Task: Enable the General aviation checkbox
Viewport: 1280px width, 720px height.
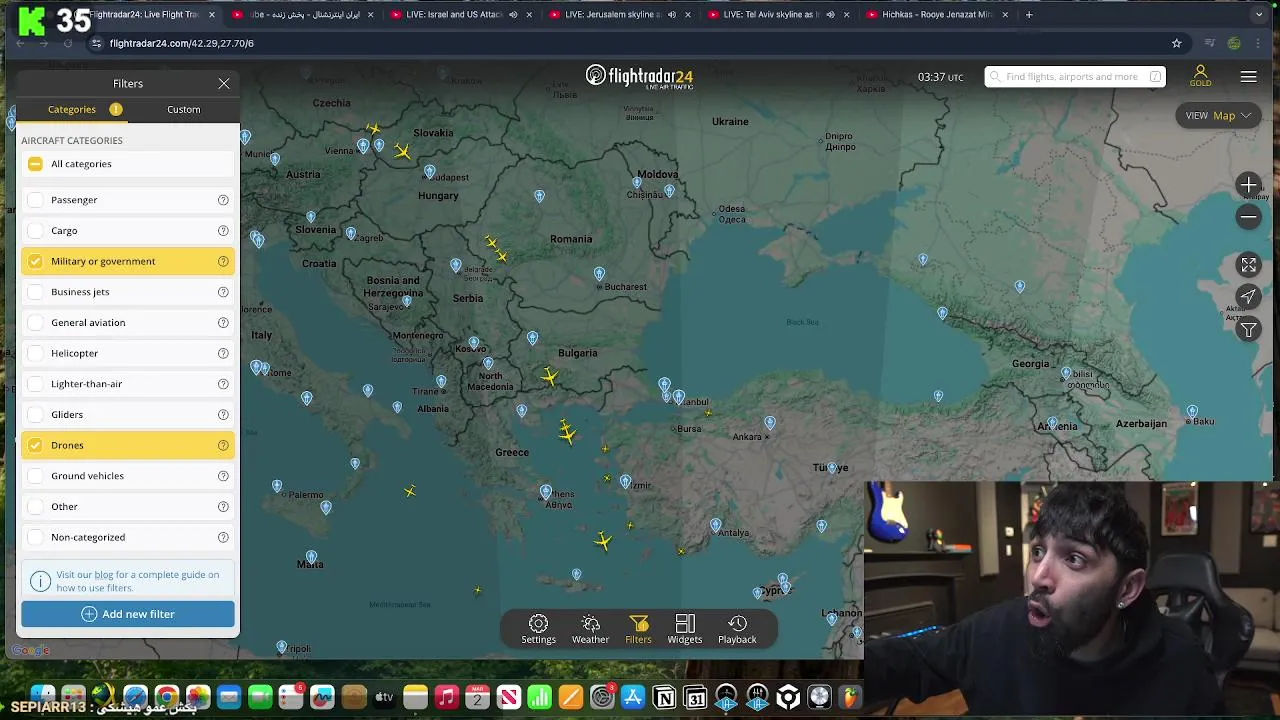Action: 35,323
